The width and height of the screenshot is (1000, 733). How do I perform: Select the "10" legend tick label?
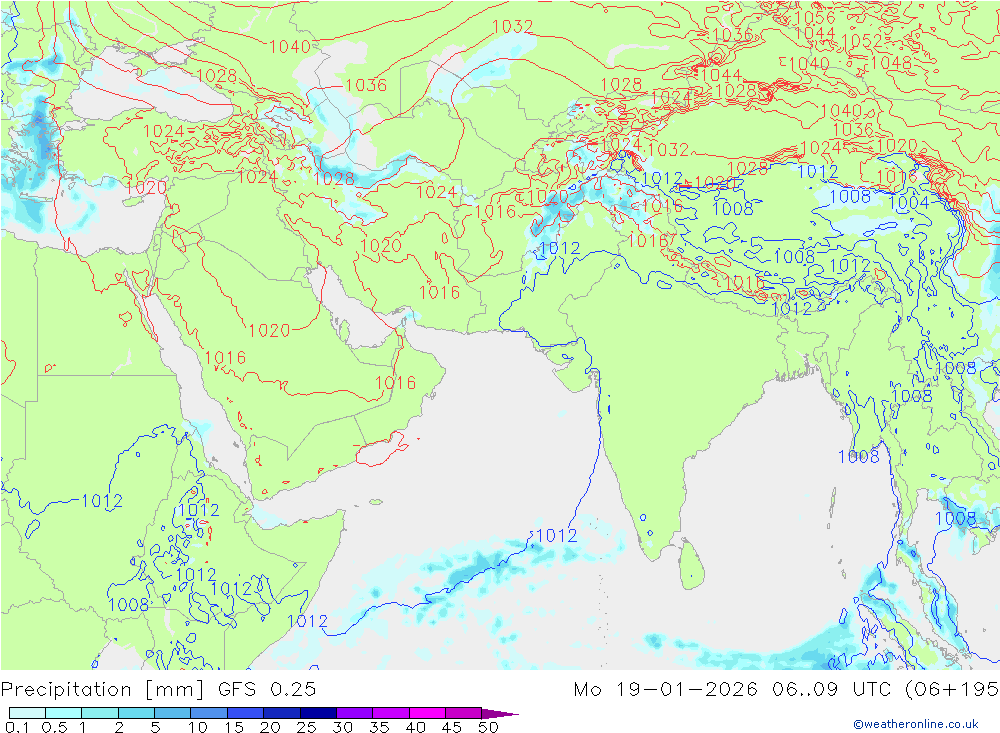coord(198,727)
